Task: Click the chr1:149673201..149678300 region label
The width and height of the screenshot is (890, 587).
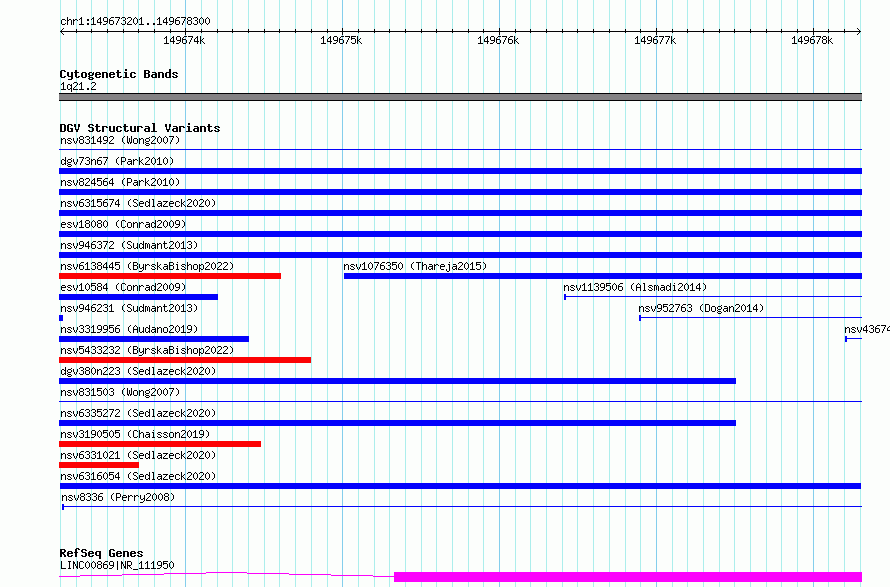Action: 135,21
